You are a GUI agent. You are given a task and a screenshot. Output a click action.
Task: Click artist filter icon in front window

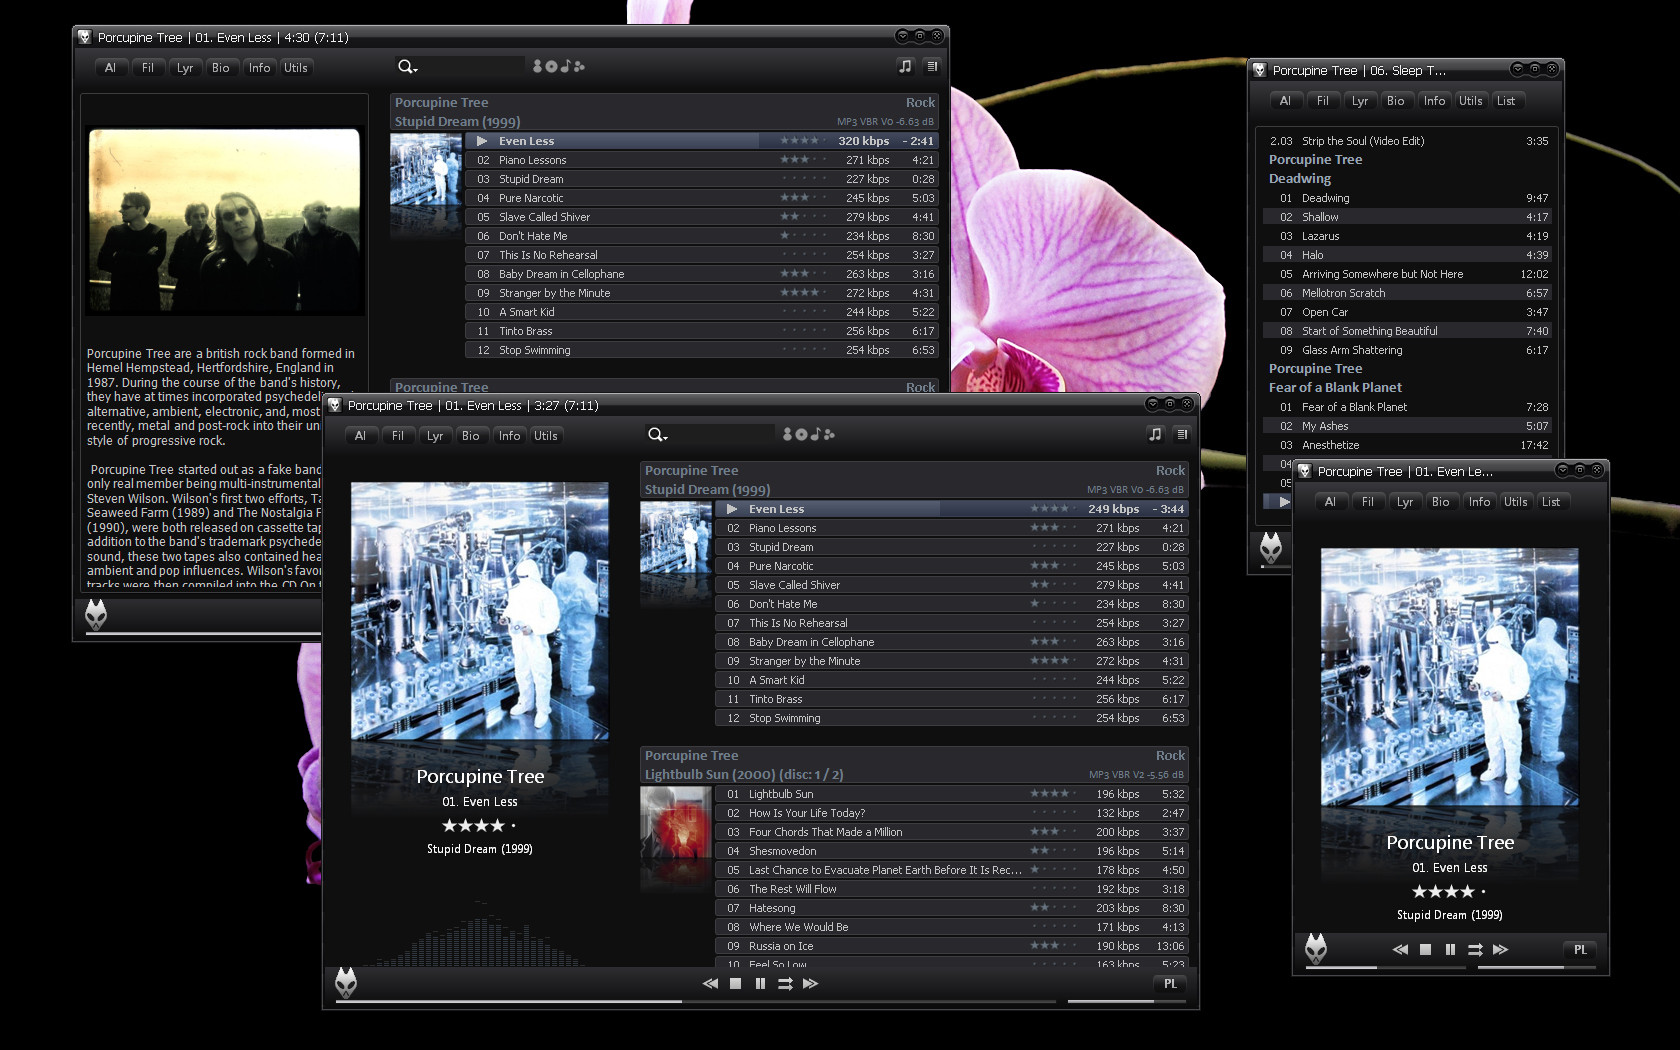(788, 434)
